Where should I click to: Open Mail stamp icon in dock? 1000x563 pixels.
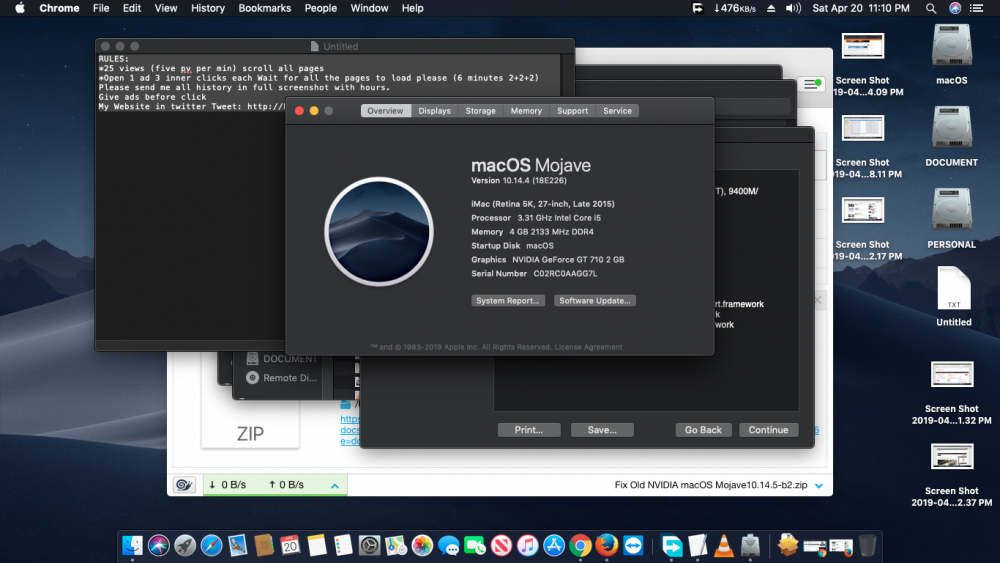[x=237, y=546]
